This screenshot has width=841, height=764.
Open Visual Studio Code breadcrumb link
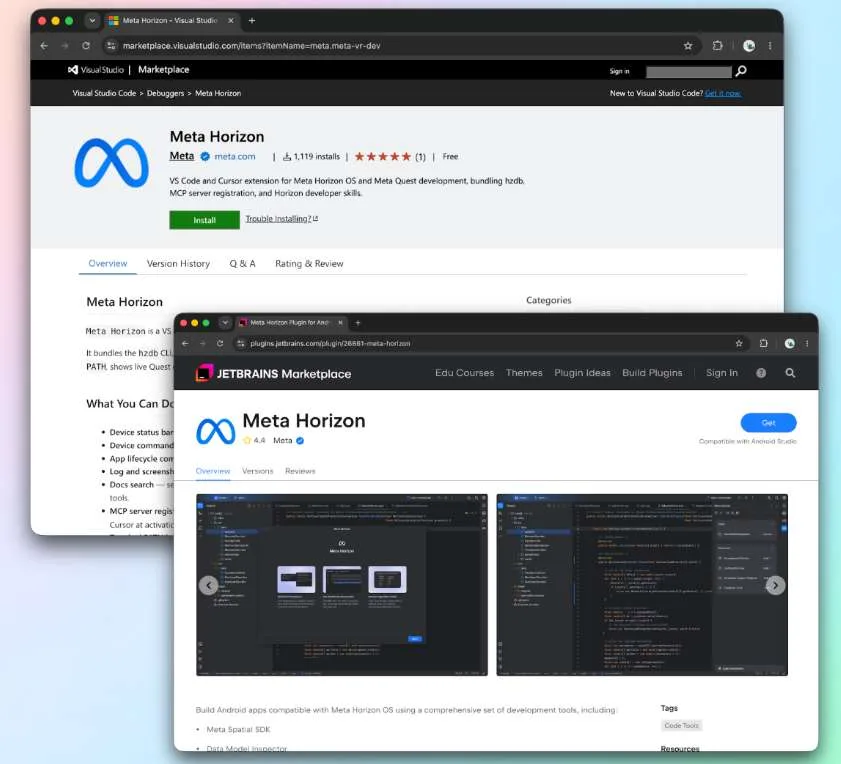pyautogui.click(x=104, y=93)
